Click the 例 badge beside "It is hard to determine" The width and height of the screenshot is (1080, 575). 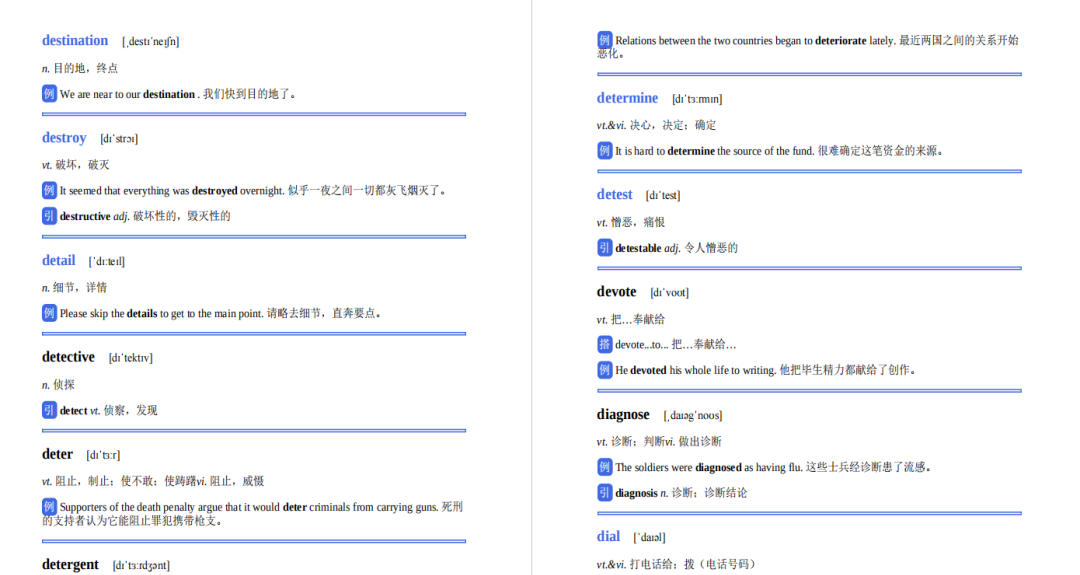click(x=604, y=151)
